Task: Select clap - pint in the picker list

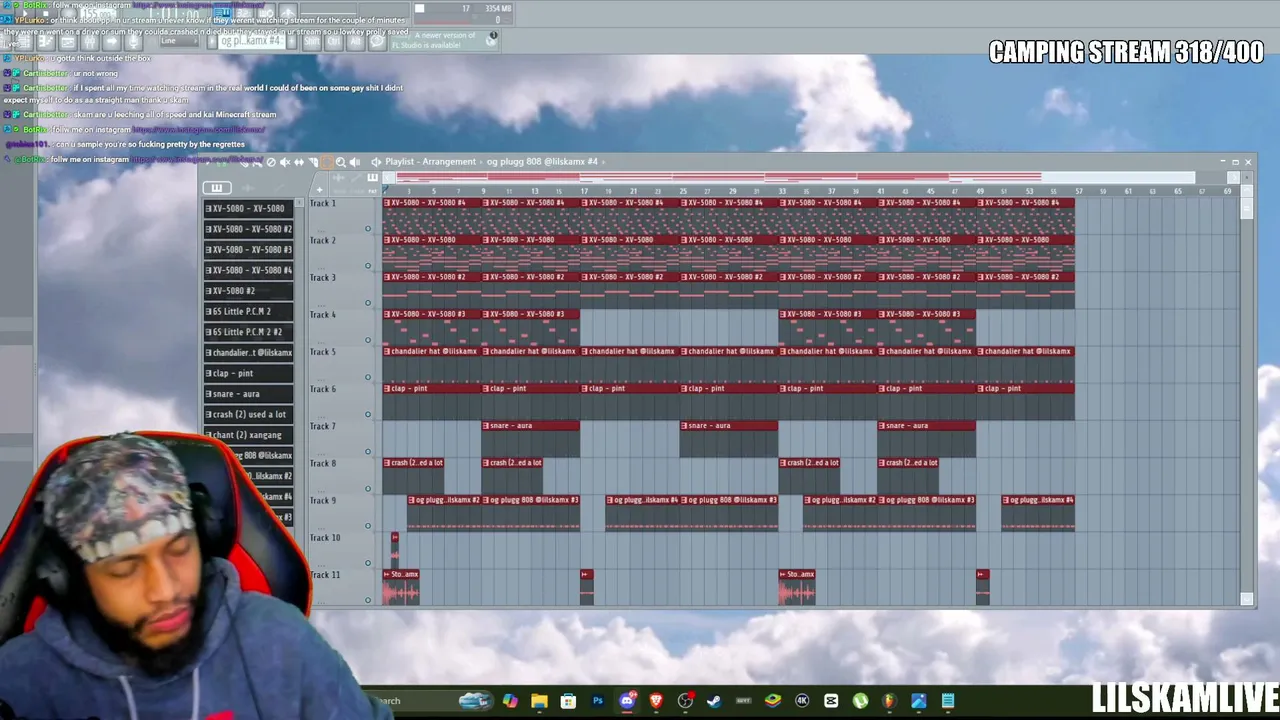Action: [249, 373]
